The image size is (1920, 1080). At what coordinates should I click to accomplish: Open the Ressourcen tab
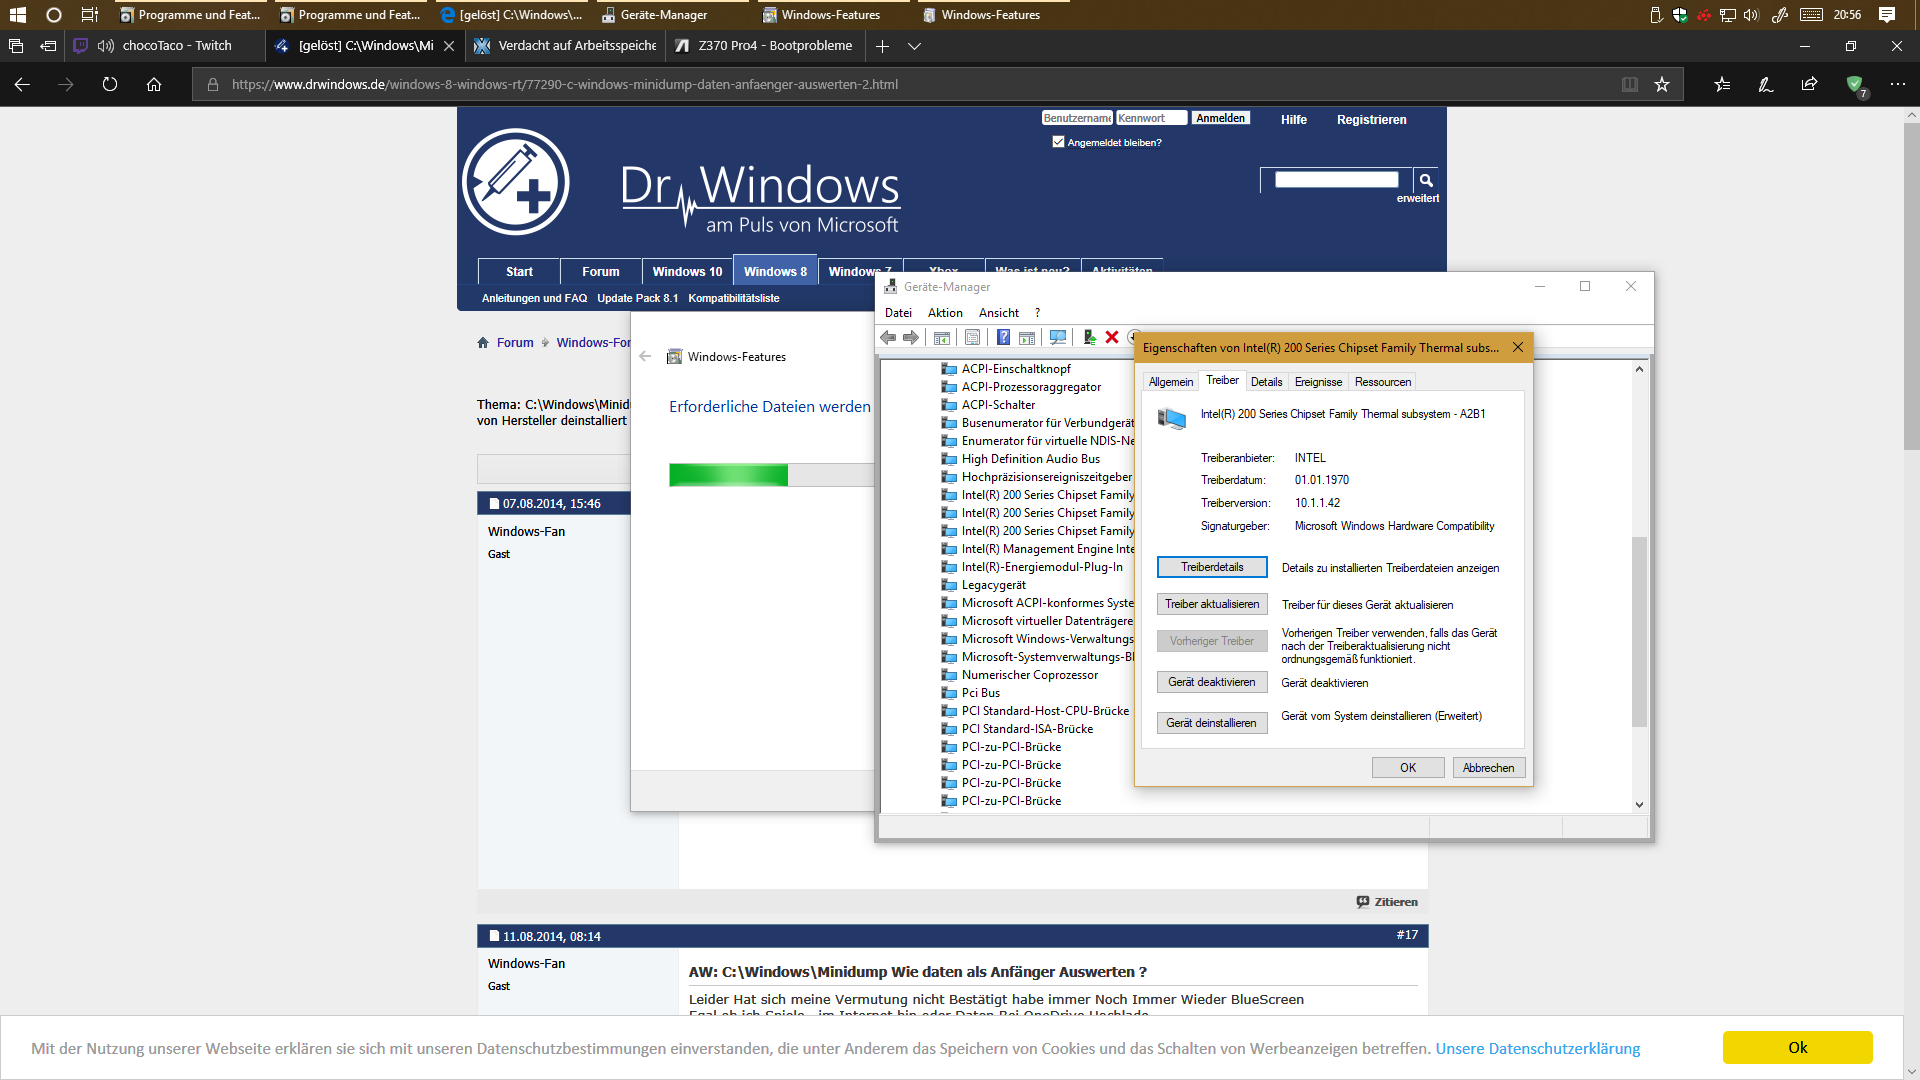(1383, 382)
